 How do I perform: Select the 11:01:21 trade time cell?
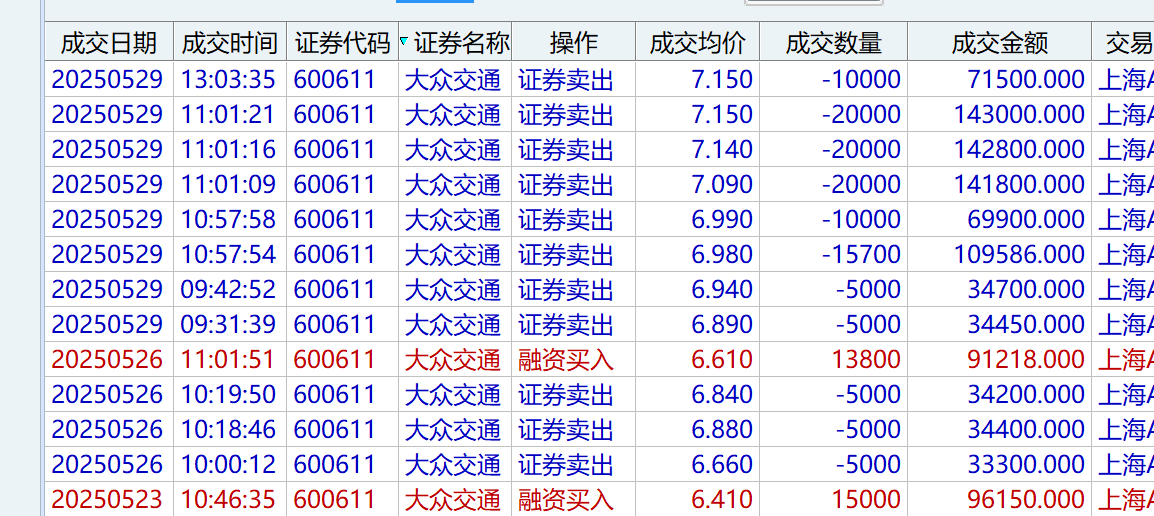point(228,114)
